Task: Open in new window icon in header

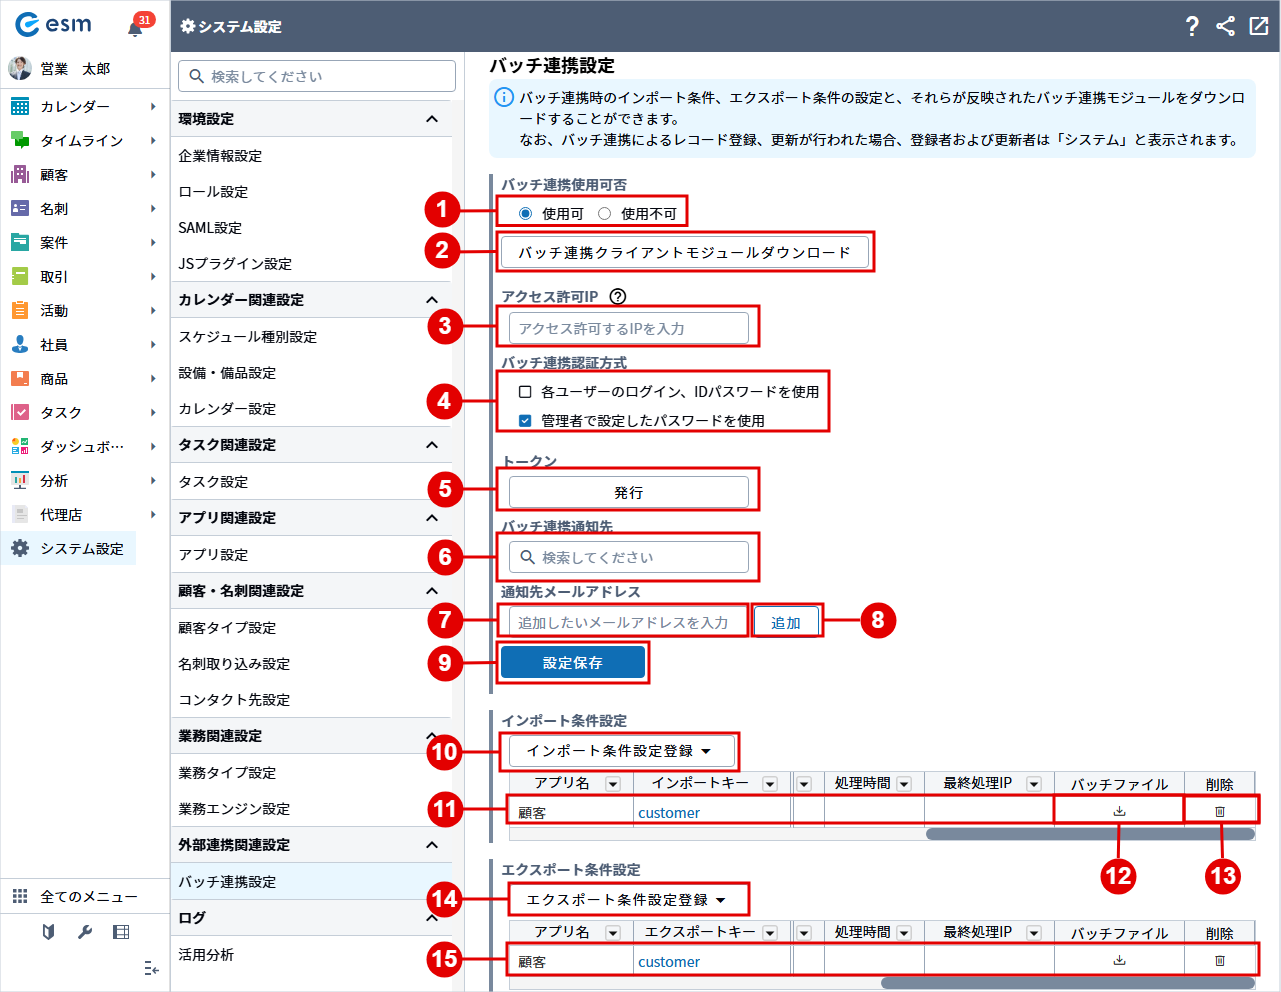Action: click(x=1259, y=27)
